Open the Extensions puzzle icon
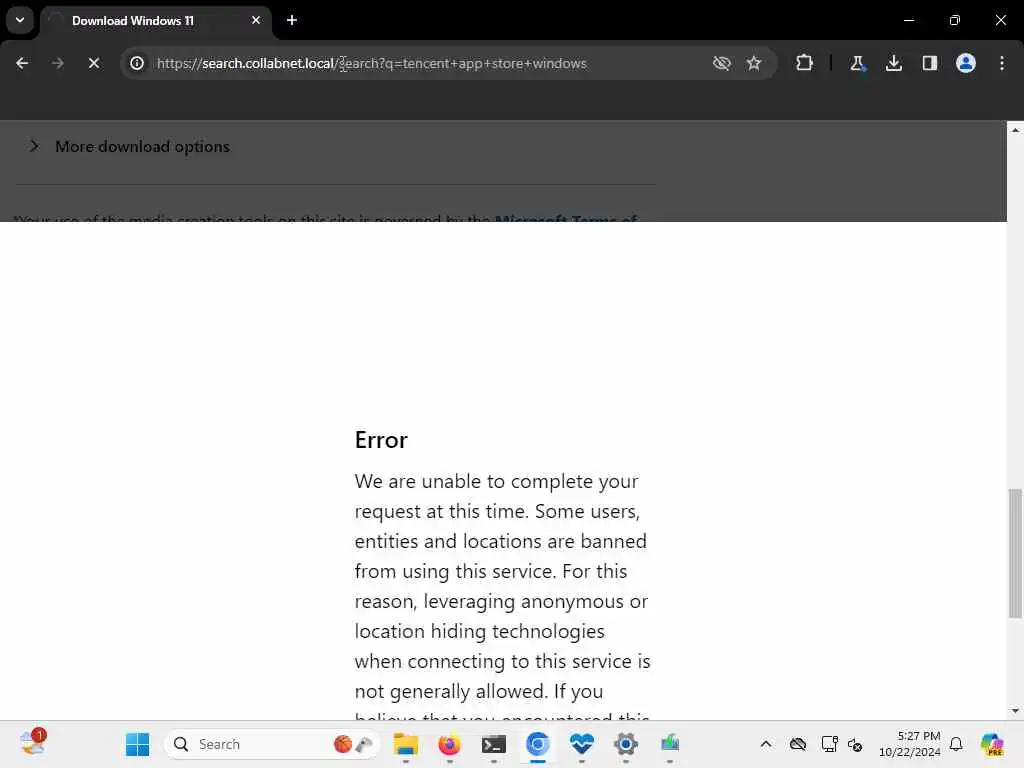Screen dimensions: 1024x768 point(804,63)
